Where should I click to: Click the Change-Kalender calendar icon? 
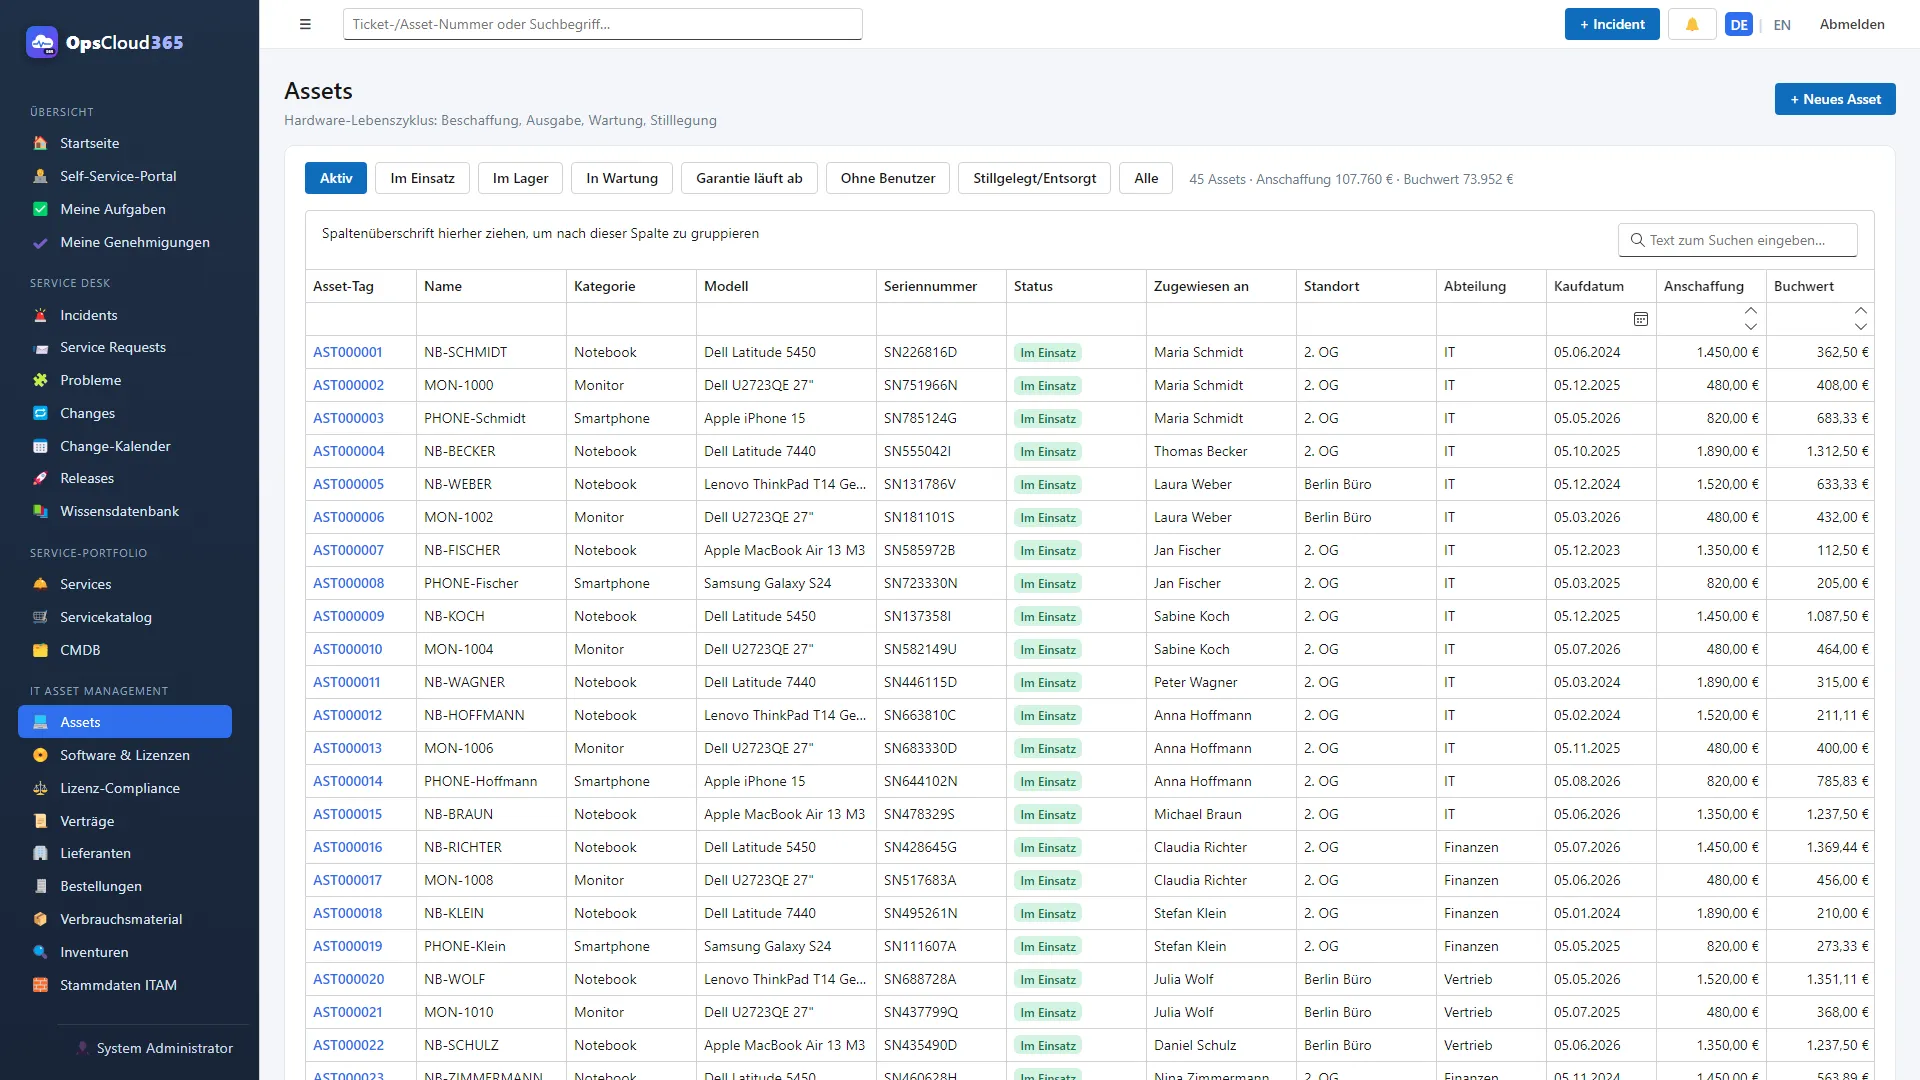click(x=40, y=446)
